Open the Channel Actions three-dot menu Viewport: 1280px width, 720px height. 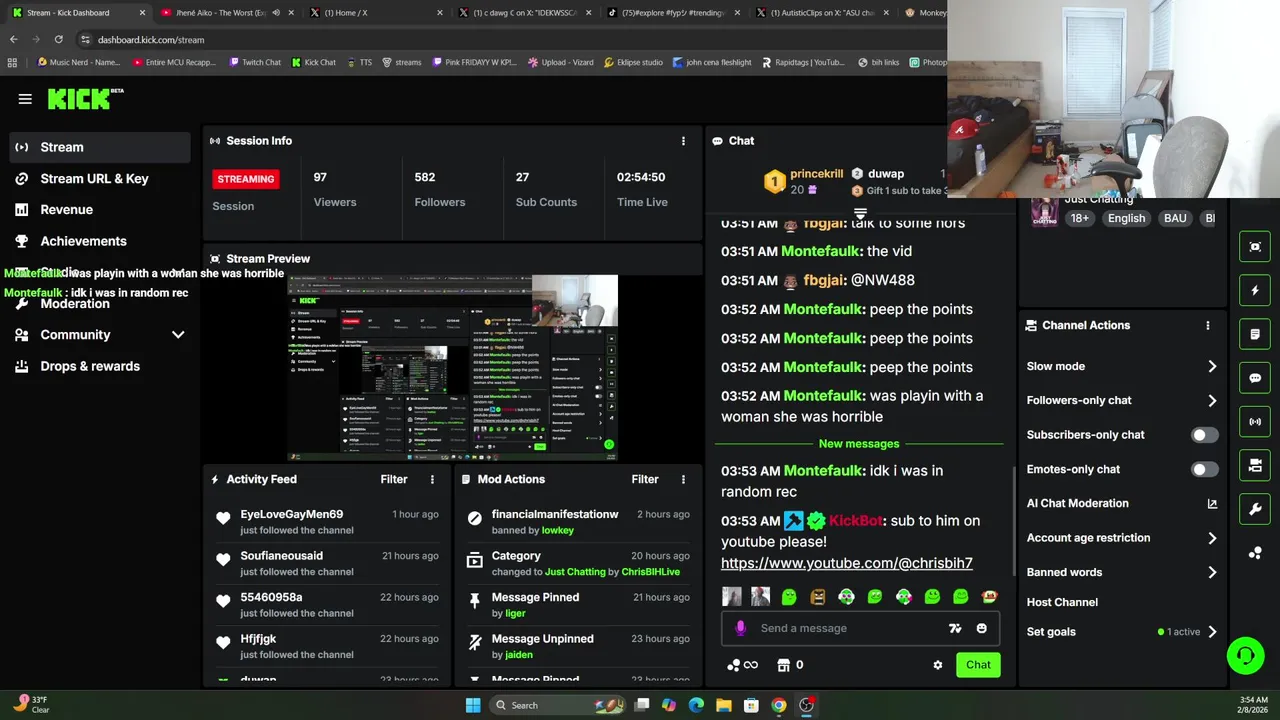click(1207, 325)
